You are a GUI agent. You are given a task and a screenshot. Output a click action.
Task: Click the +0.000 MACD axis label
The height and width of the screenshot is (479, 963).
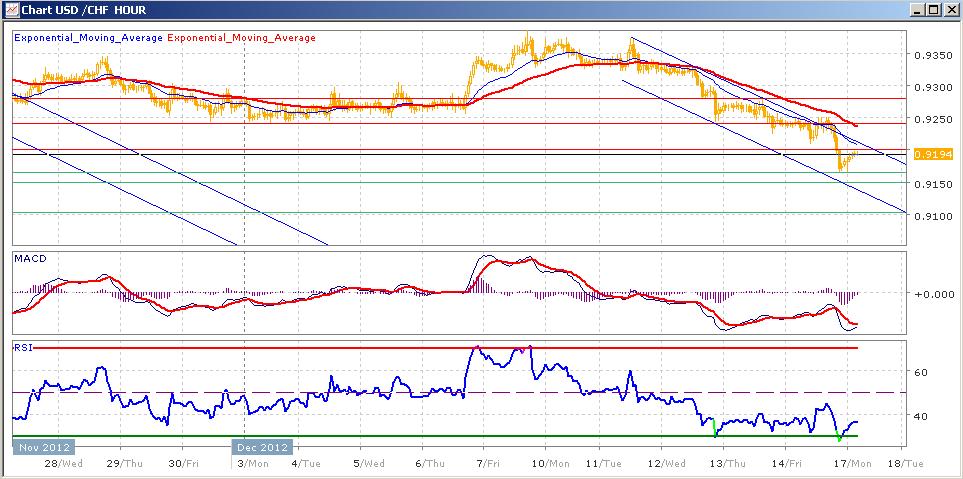(932, 294)
